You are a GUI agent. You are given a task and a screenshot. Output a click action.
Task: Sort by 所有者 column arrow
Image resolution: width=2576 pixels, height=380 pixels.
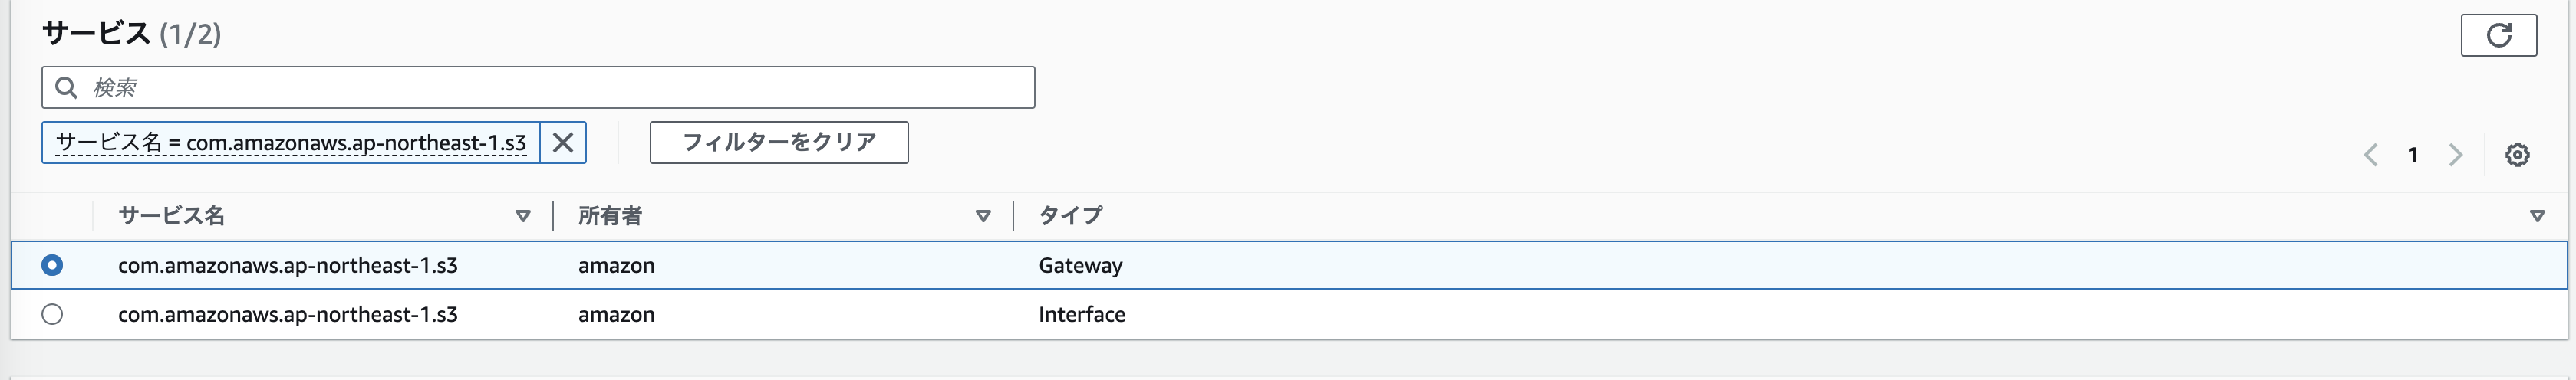point(983,216)
